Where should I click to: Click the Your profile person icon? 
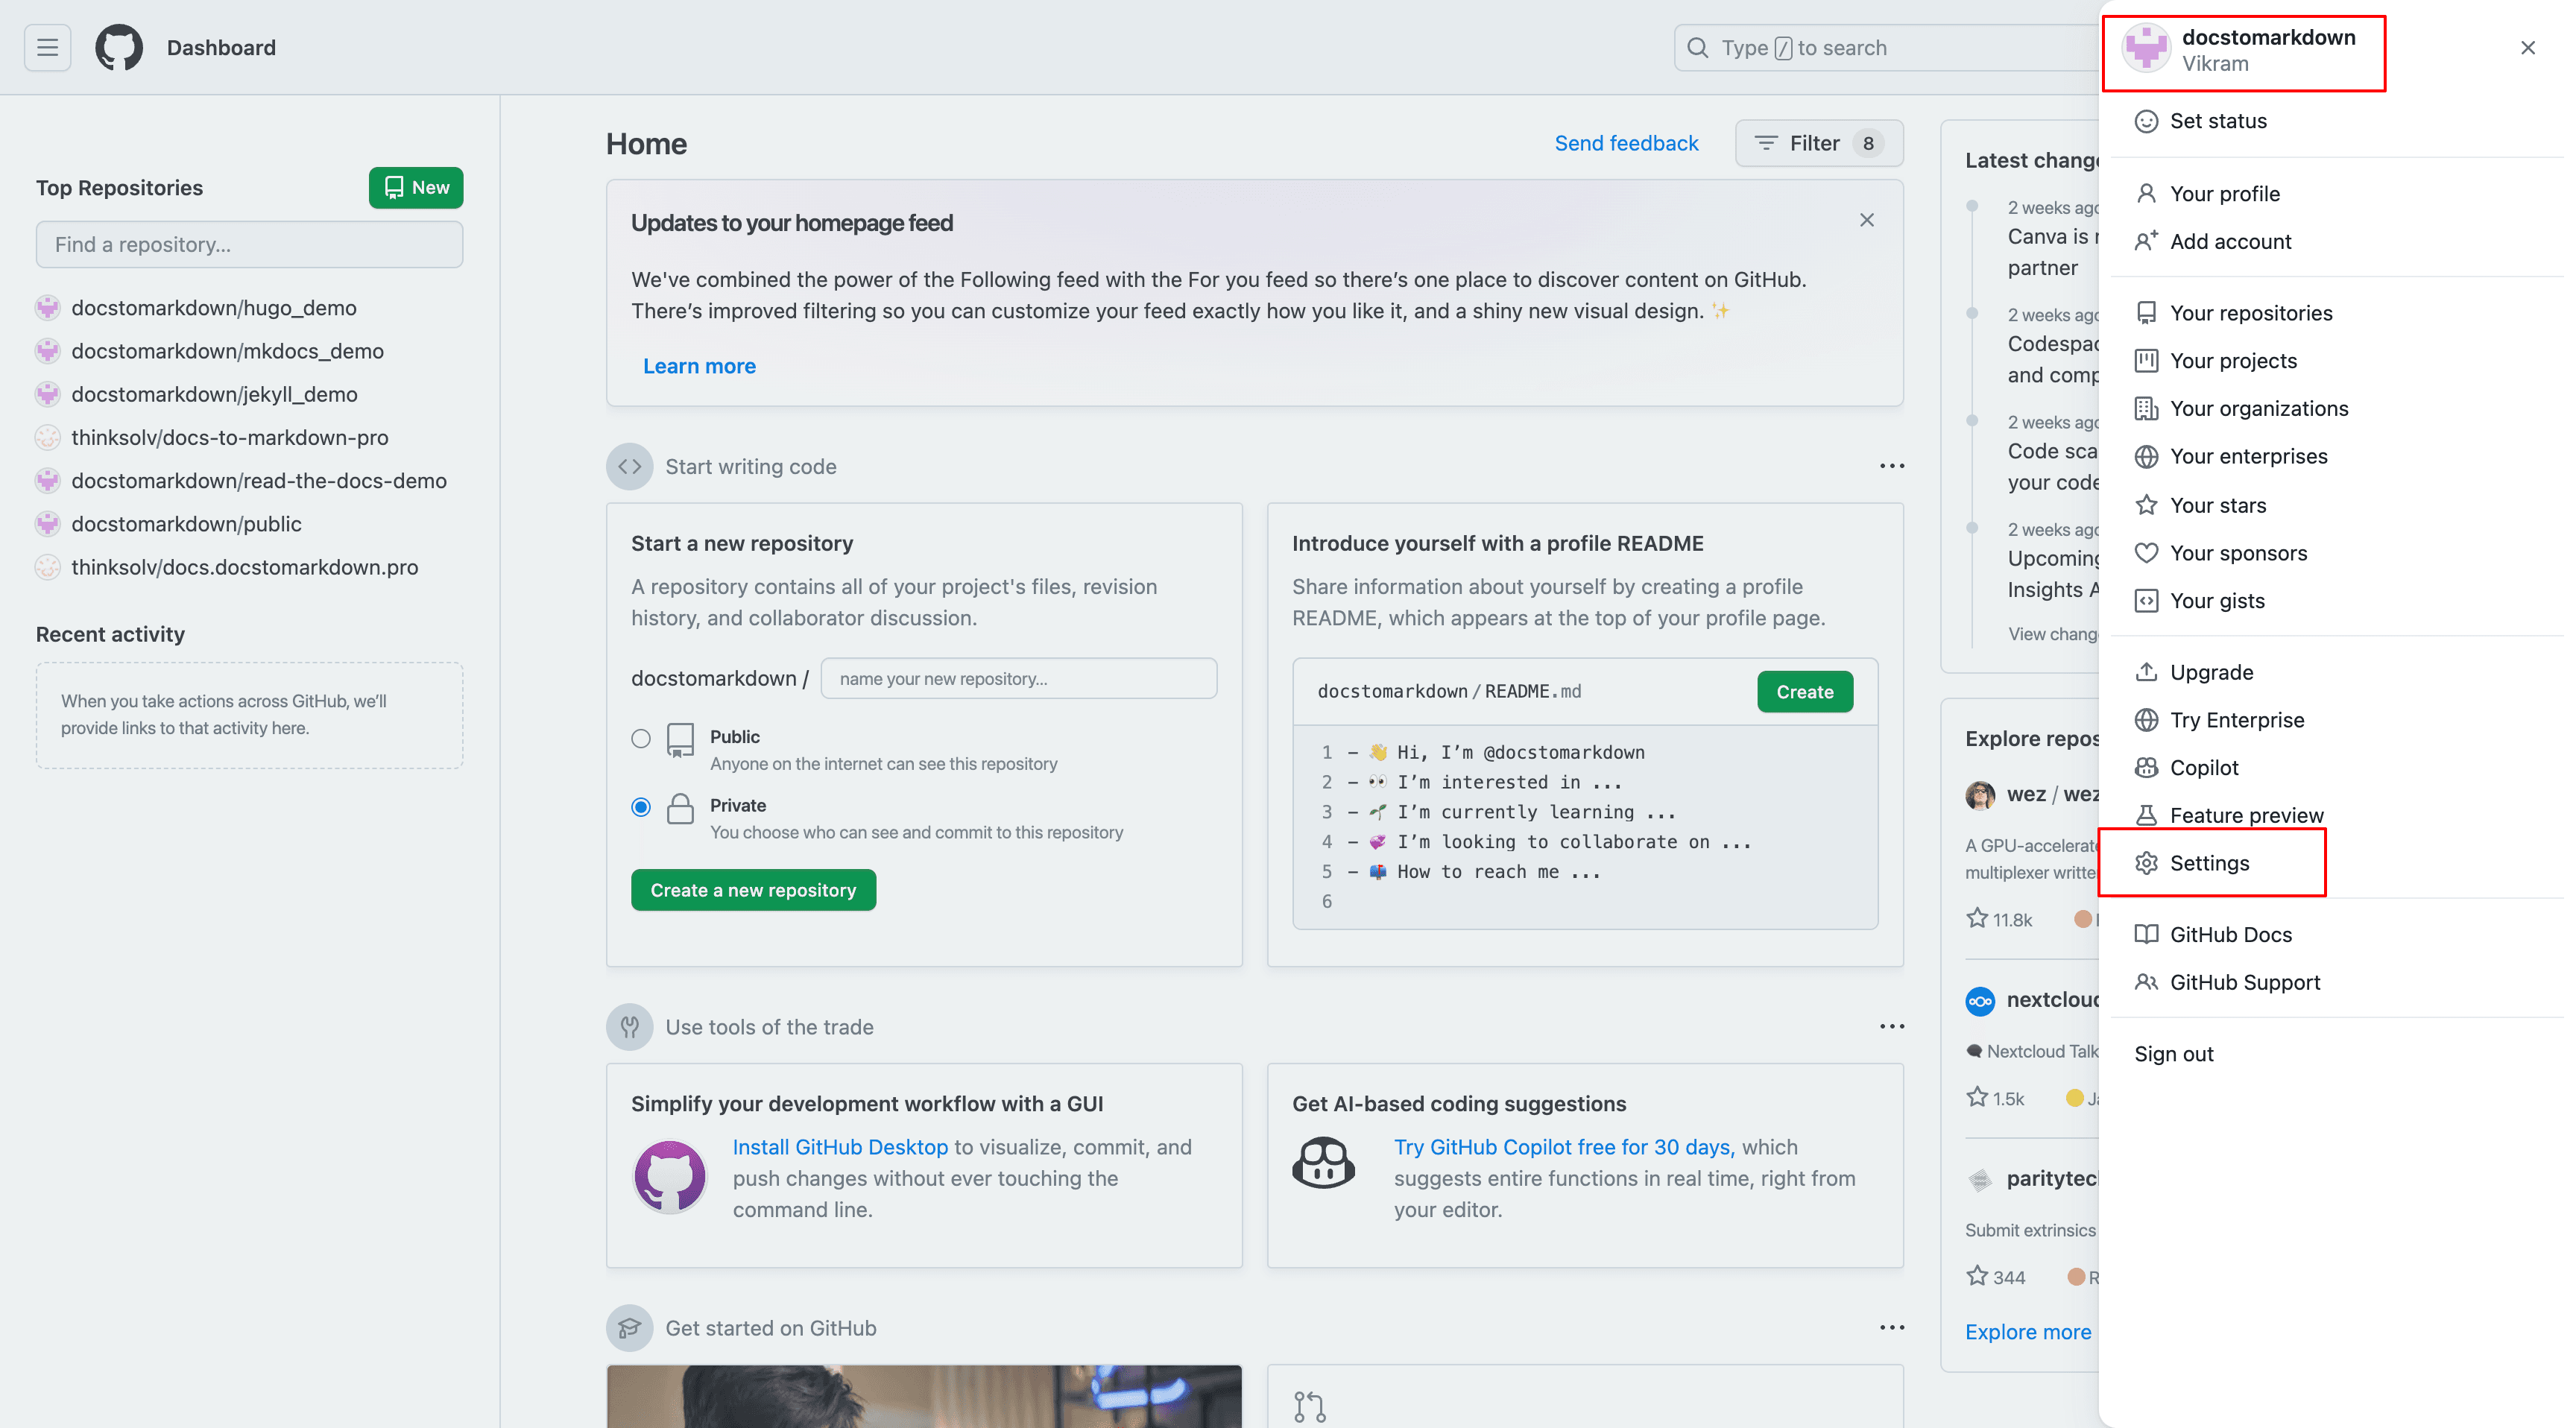[x=2145, y=193]
